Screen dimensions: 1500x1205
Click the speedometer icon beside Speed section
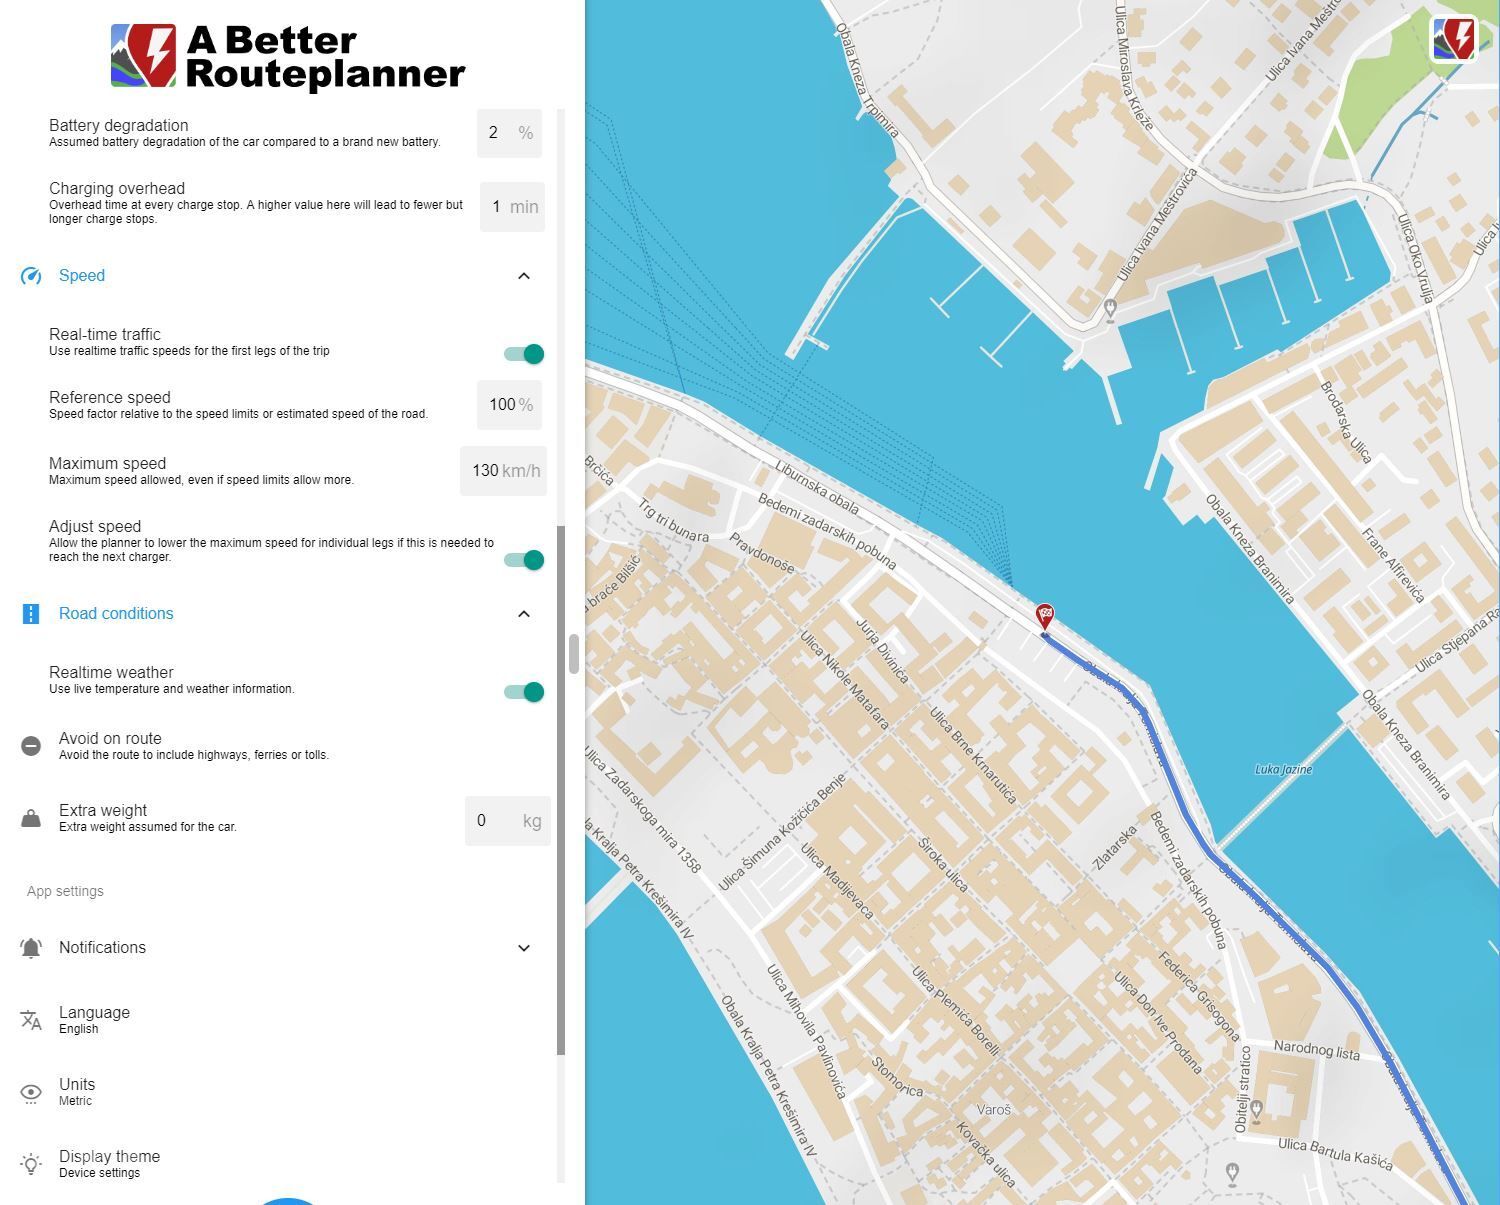point(33,276)
